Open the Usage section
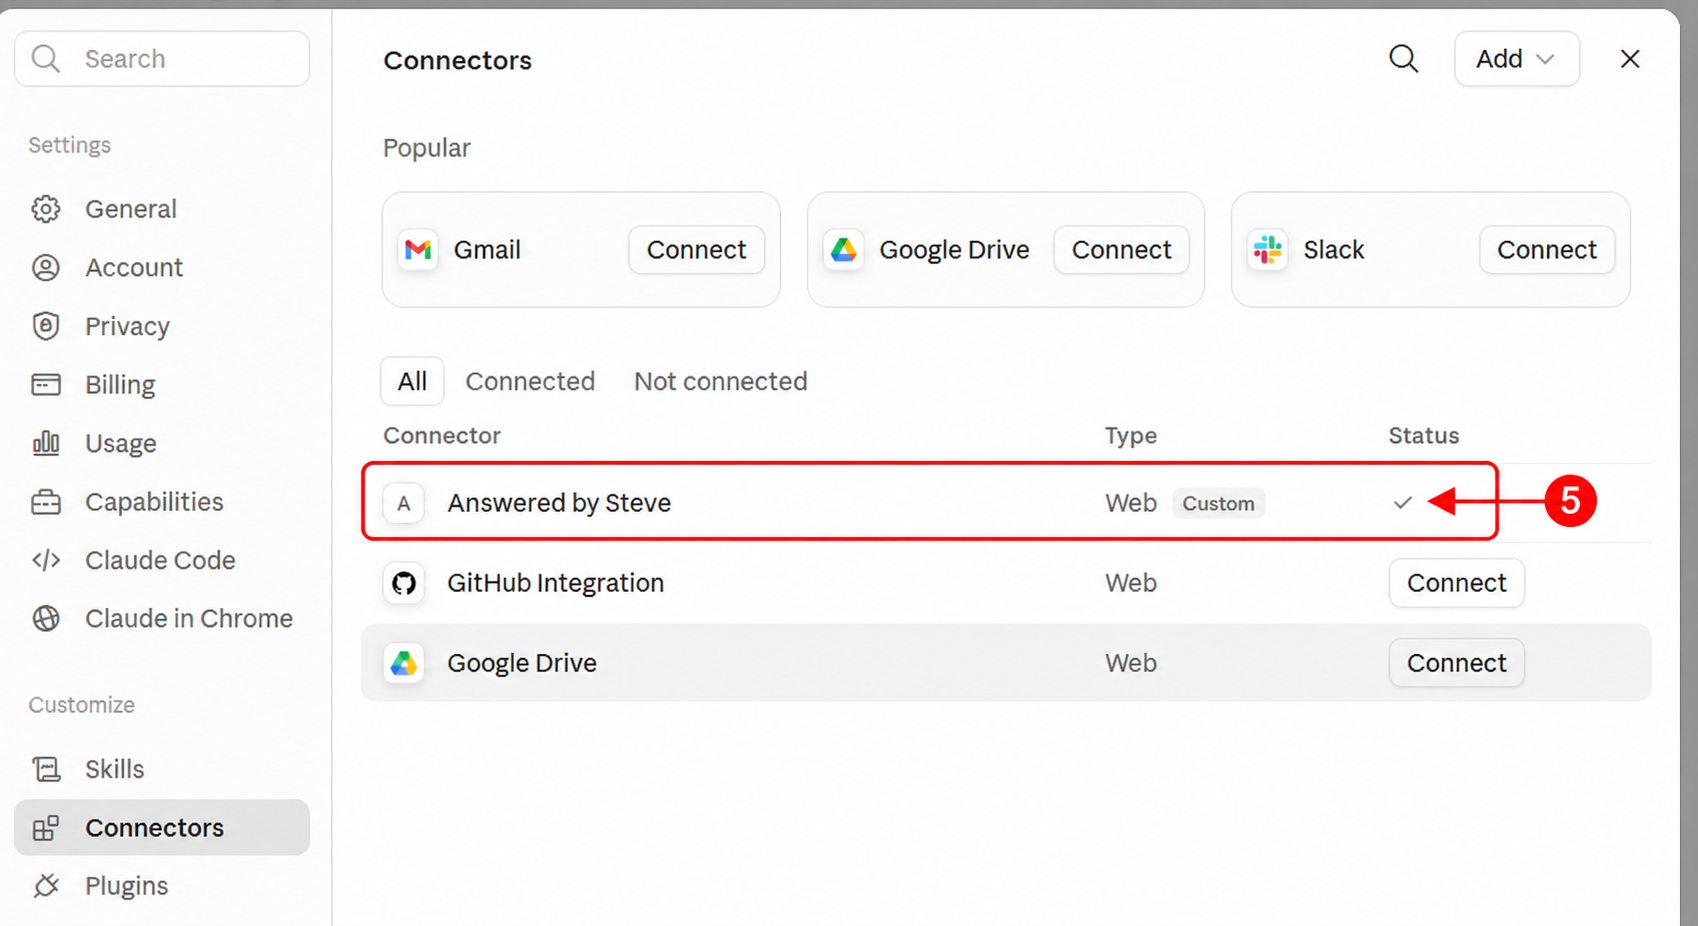Viewport: 1698px width, 926px height. click(162, 443)
